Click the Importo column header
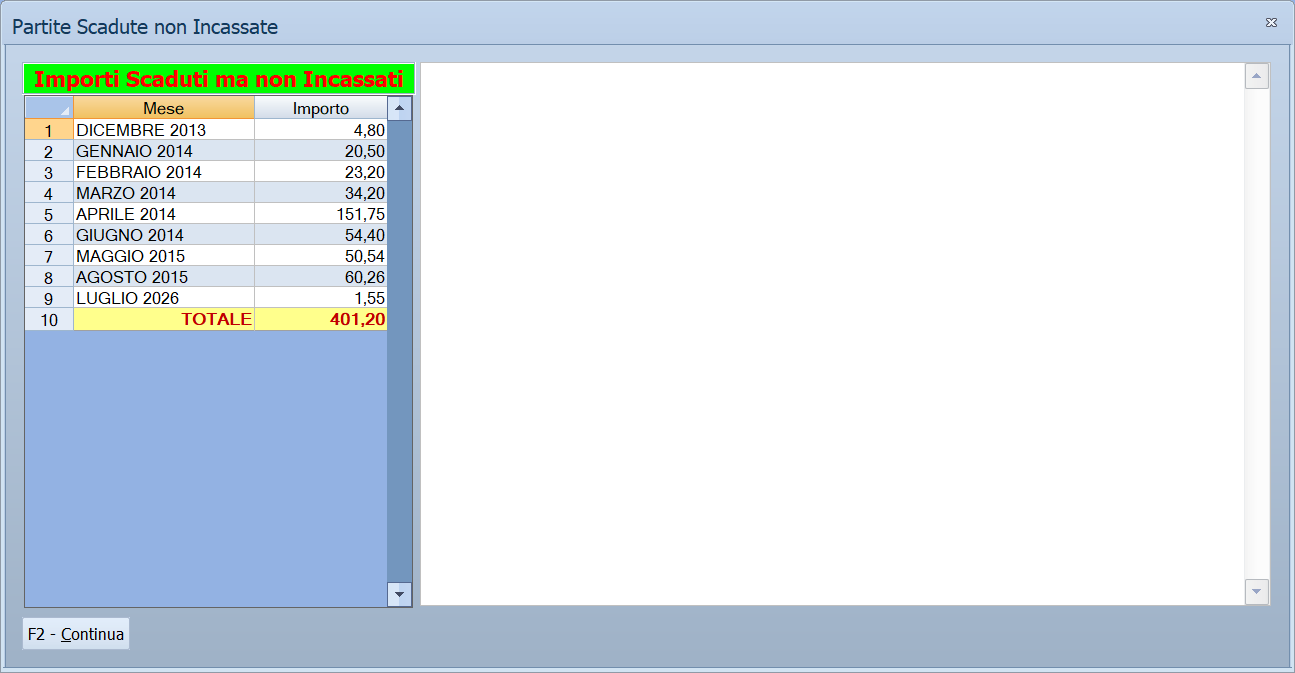Image resolution: width=1295 pixels, height=673 pixels. click(x=321, y=108)
